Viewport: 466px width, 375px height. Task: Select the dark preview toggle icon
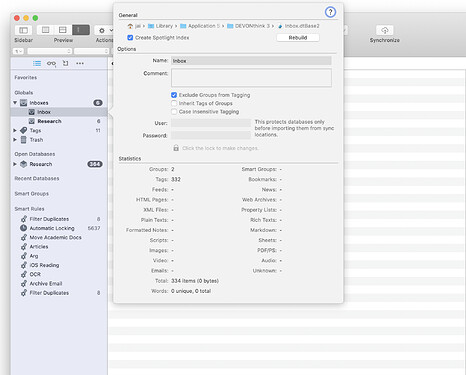81,30
